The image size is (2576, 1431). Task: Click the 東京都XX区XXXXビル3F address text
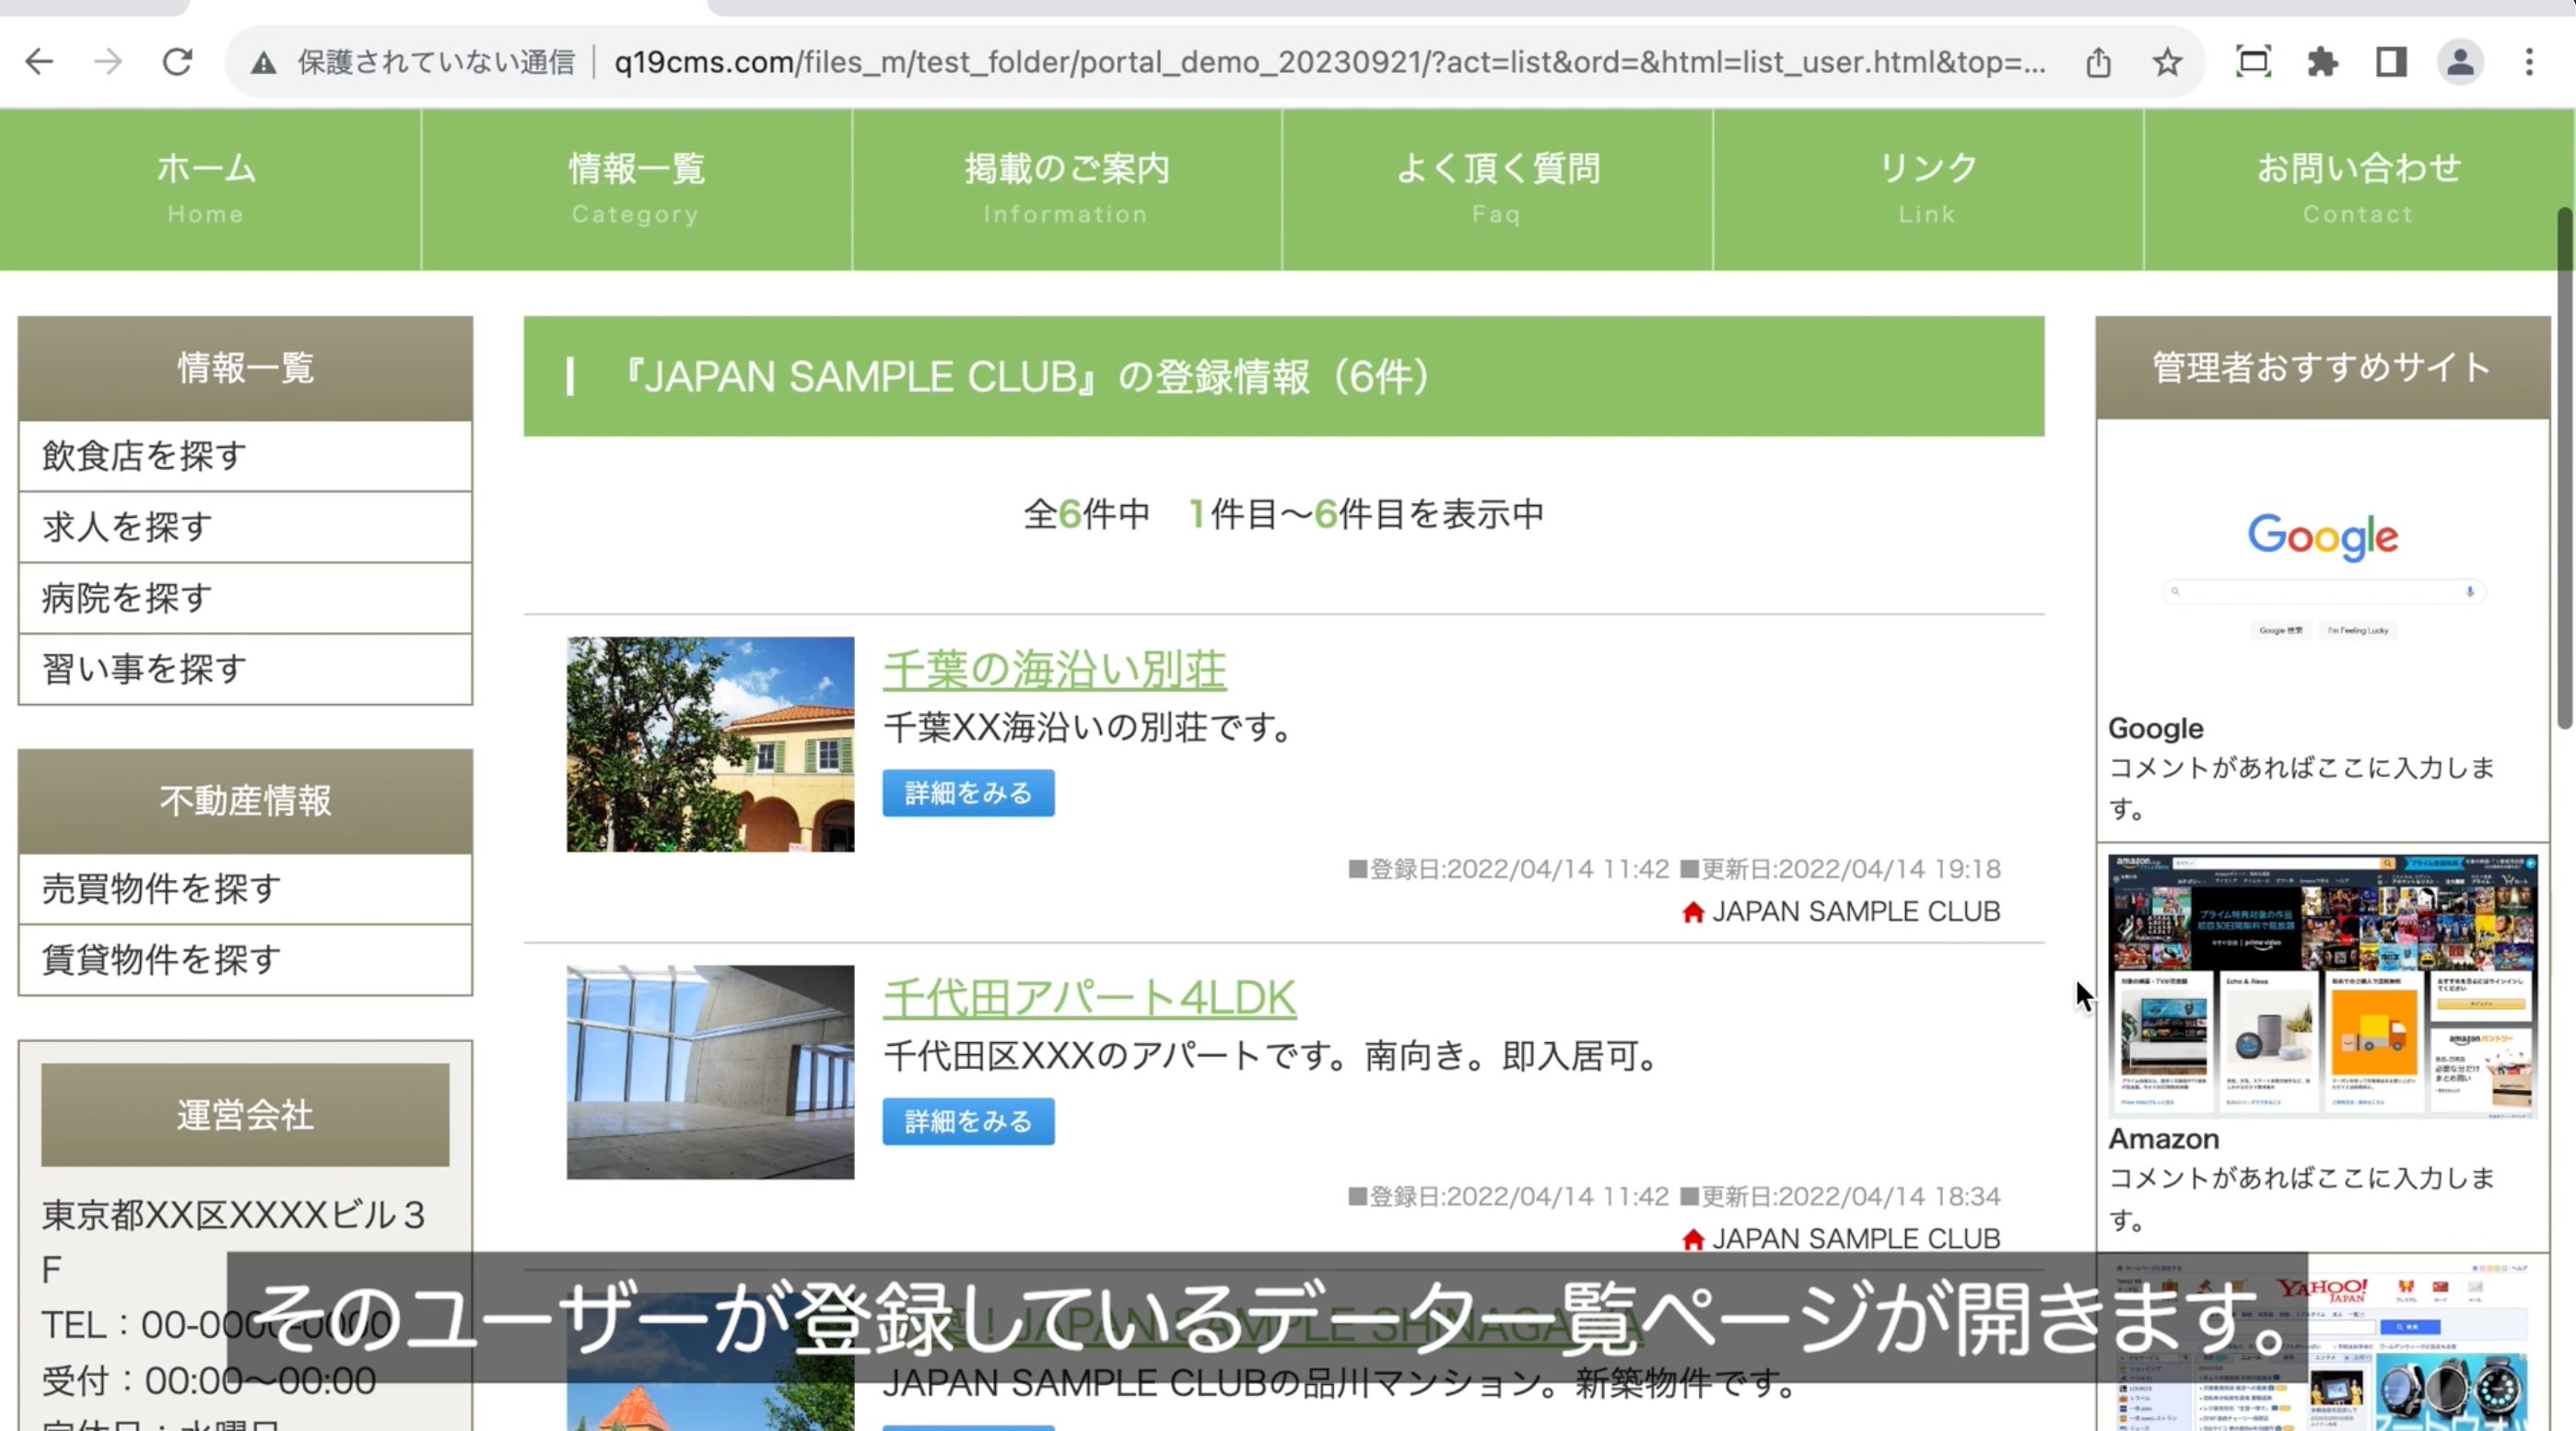click(234, 1242)
